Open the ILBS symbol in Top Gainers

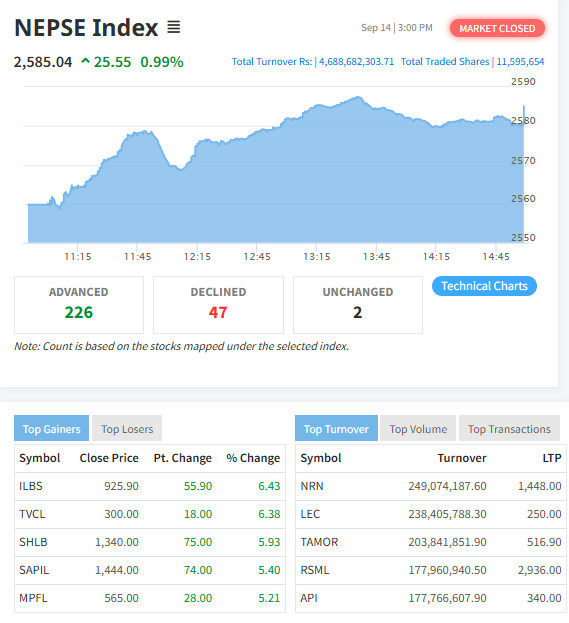[31, 486]
